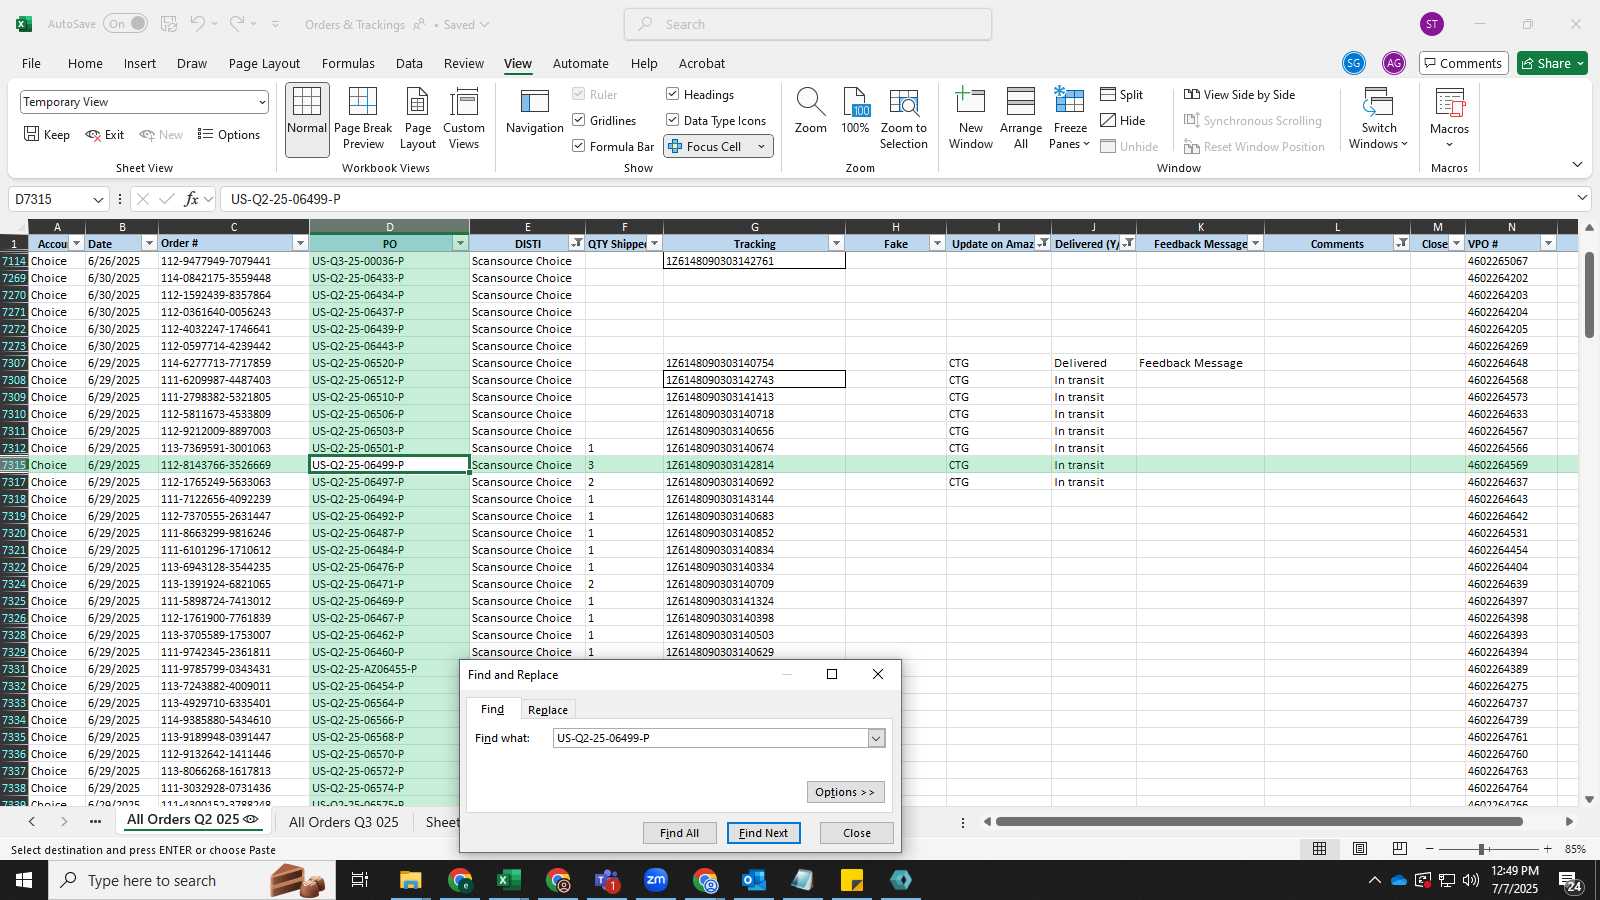Set zoom to 100%
Viewport: 1600px width, 900px height.
click(855, 112)
